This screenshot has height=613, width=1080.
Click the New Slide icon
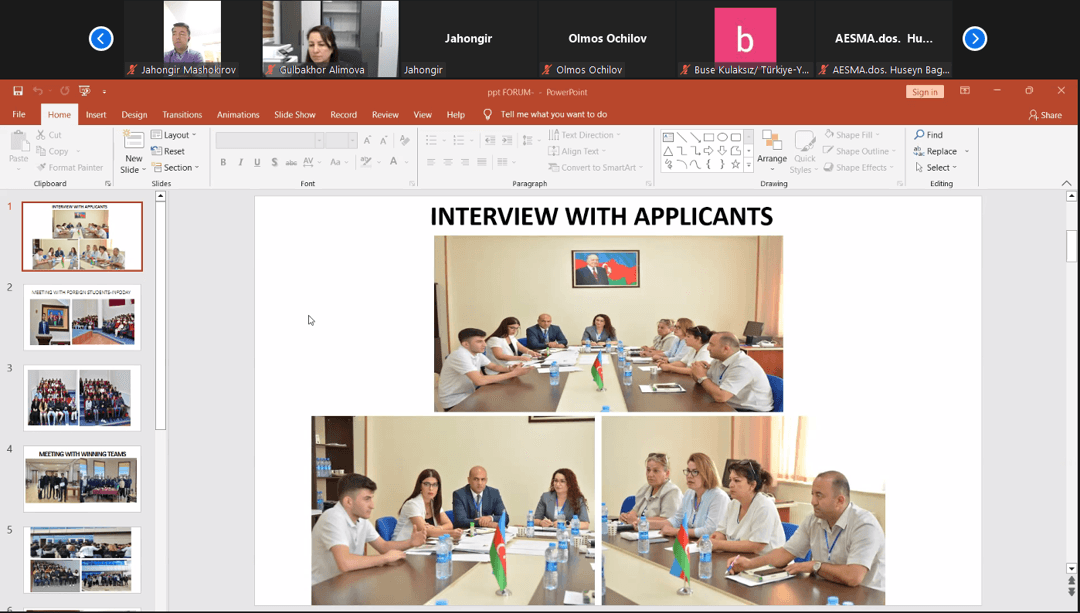(x=133, y=141)
